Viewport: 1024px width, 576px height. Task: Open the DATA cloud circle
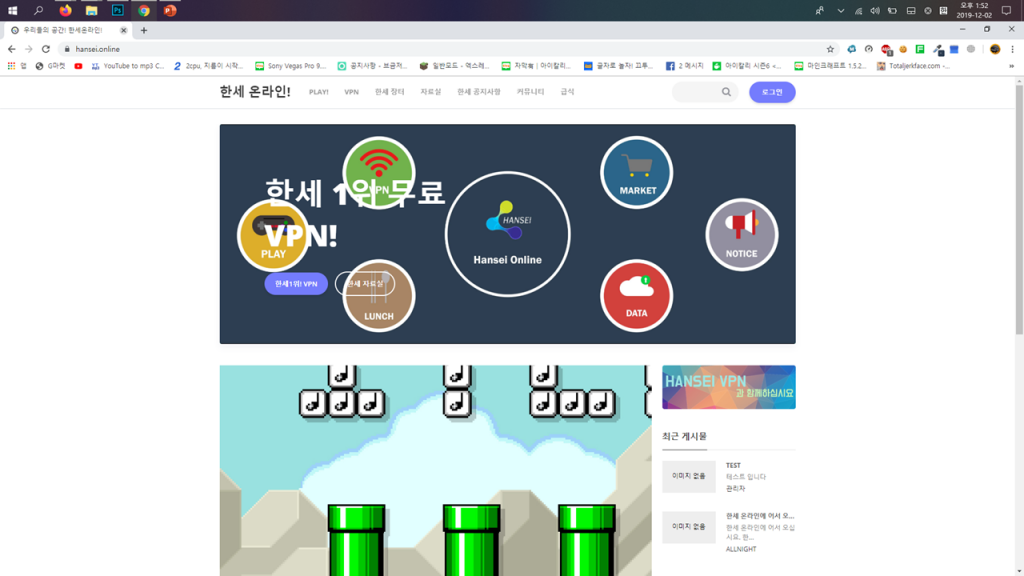coord(636,296)
